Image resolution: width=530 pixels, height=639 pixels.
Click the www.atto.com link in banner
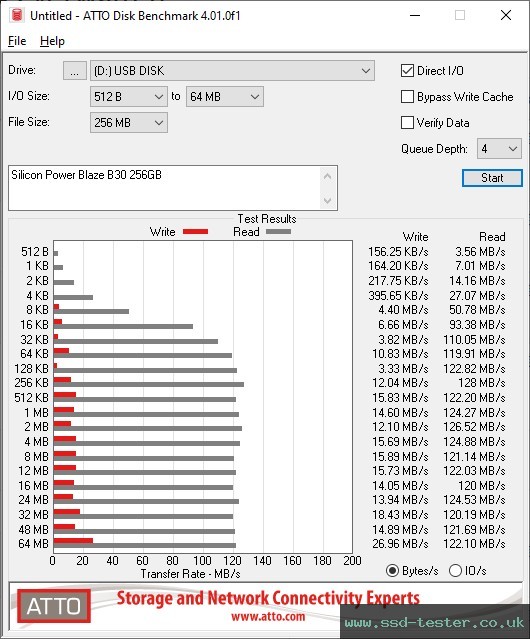pyautogui.click(x=268, y=617)
